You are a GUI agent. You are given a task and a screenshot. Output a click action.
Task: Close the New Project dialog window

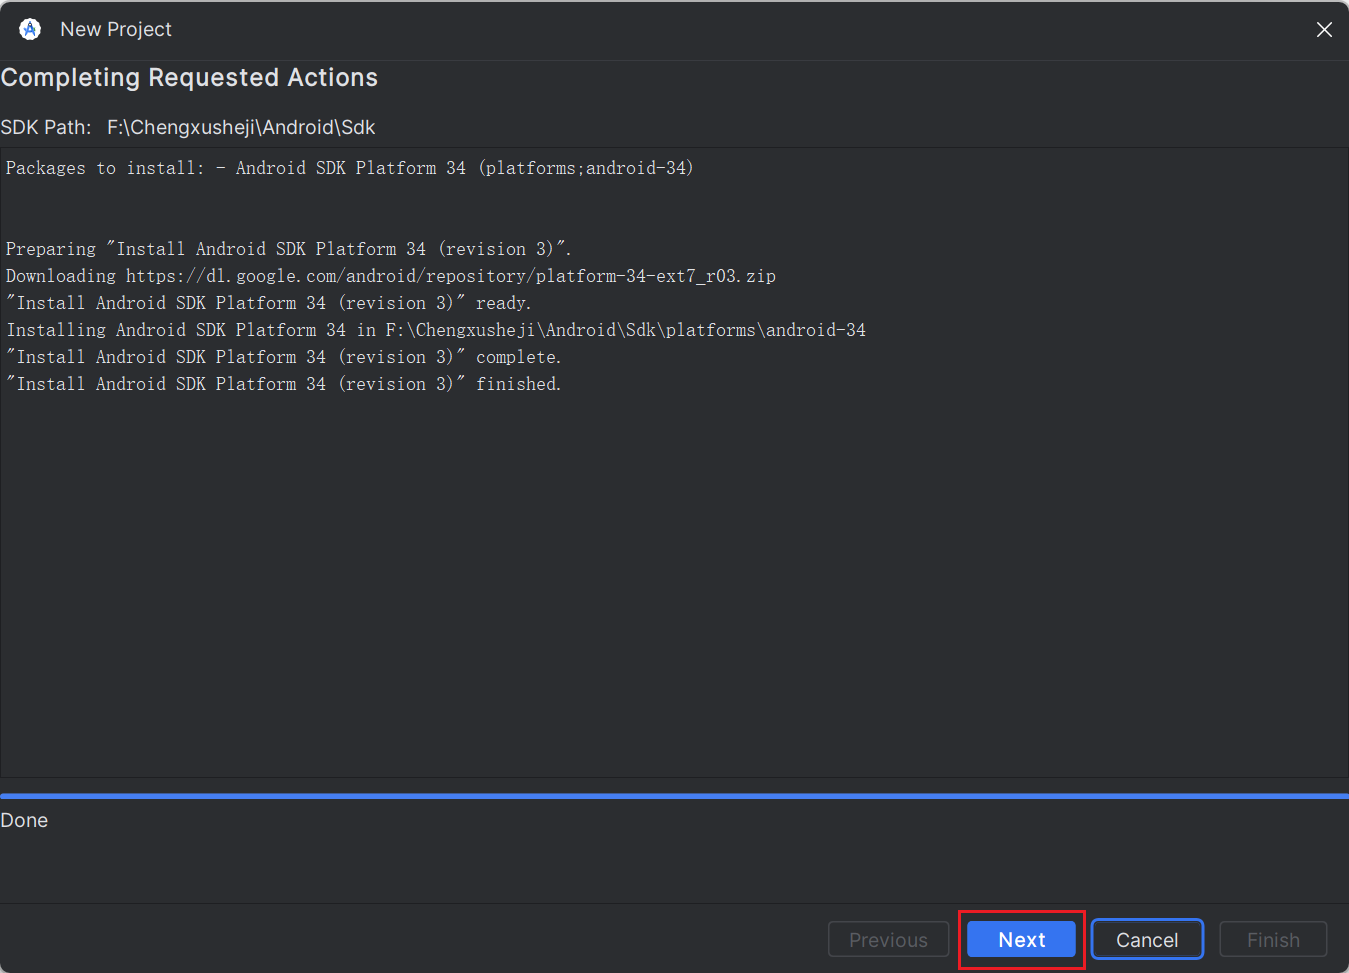coord(1324,30)
